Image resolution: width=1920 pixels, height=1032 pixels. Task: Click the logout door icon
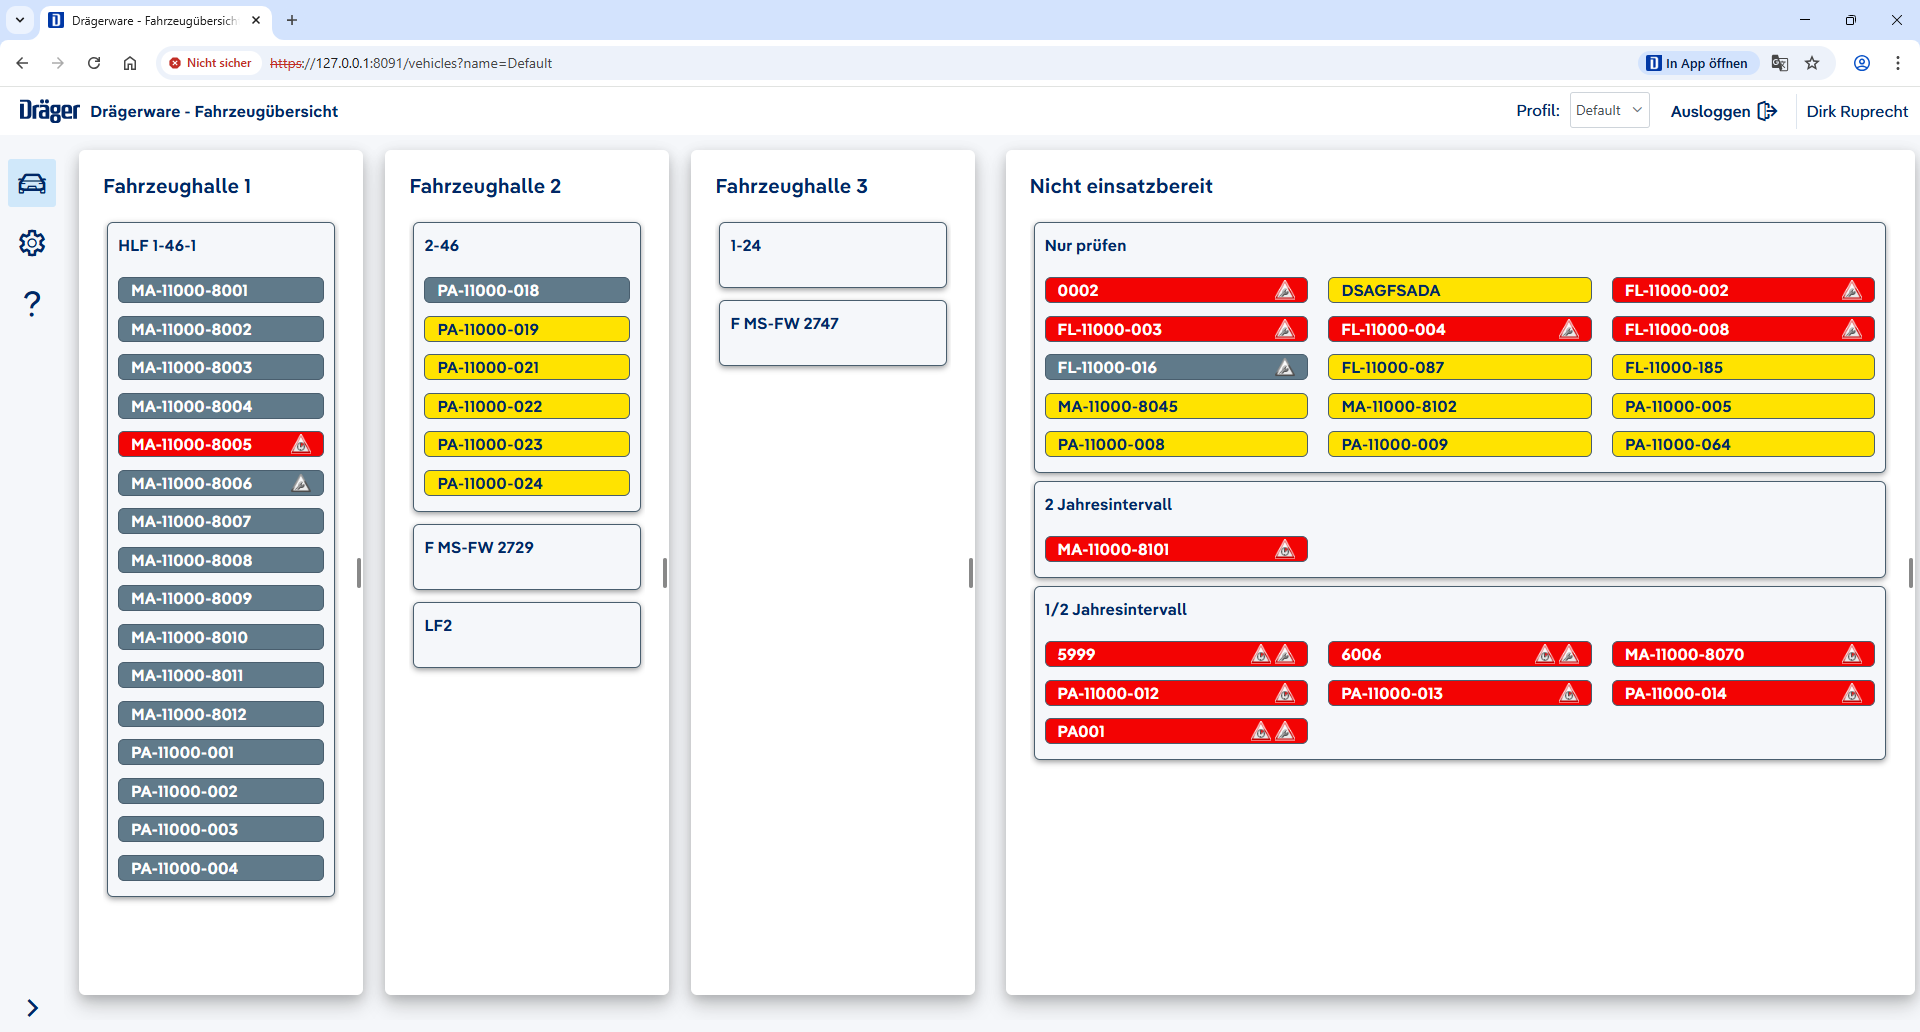(1767, 111)
